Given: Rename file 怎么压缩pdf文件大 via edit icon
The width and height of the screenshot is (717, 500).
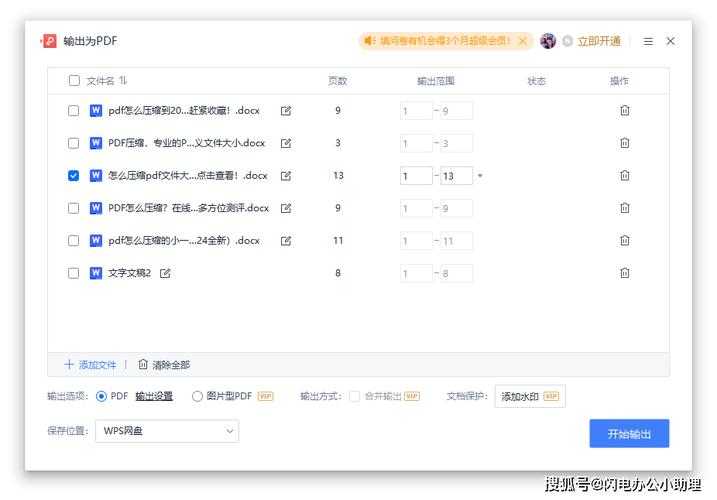Looking at the screenshot, I should click(x=286, y=176).
